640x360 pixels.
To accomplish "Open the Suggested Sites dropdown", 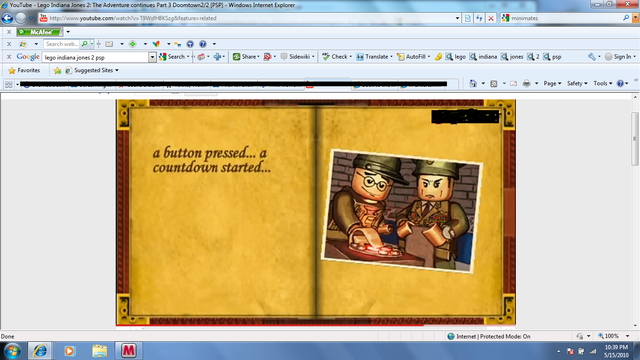I will [x=92, y=70].
